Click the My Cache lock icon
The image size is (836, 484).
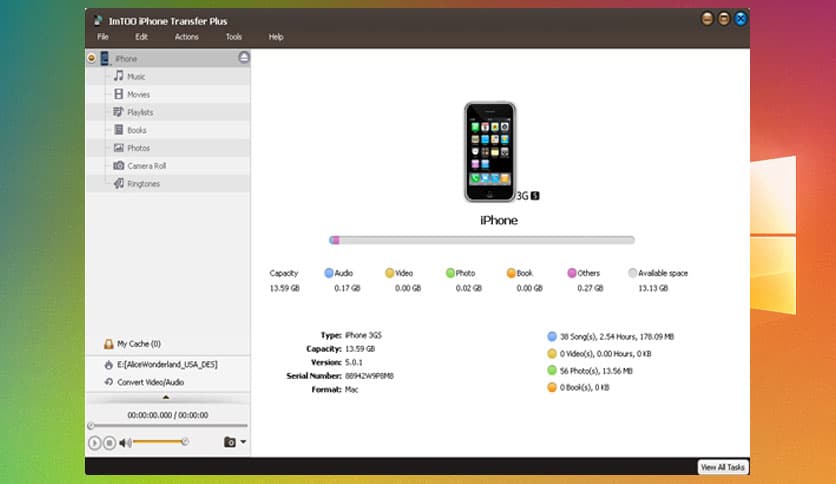point(109,344)
